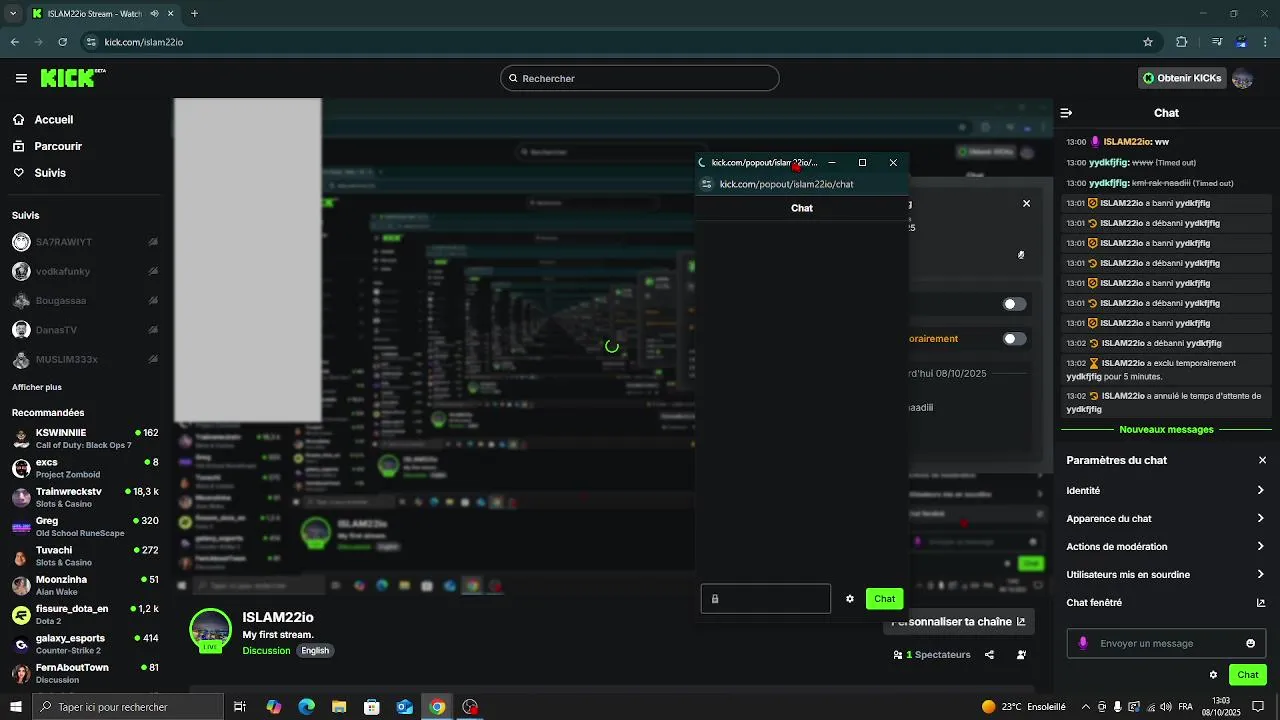The width and height of the screenshot is (1280, 720).
Task: Open Task View on the taskbar
Action: (240, 707)
